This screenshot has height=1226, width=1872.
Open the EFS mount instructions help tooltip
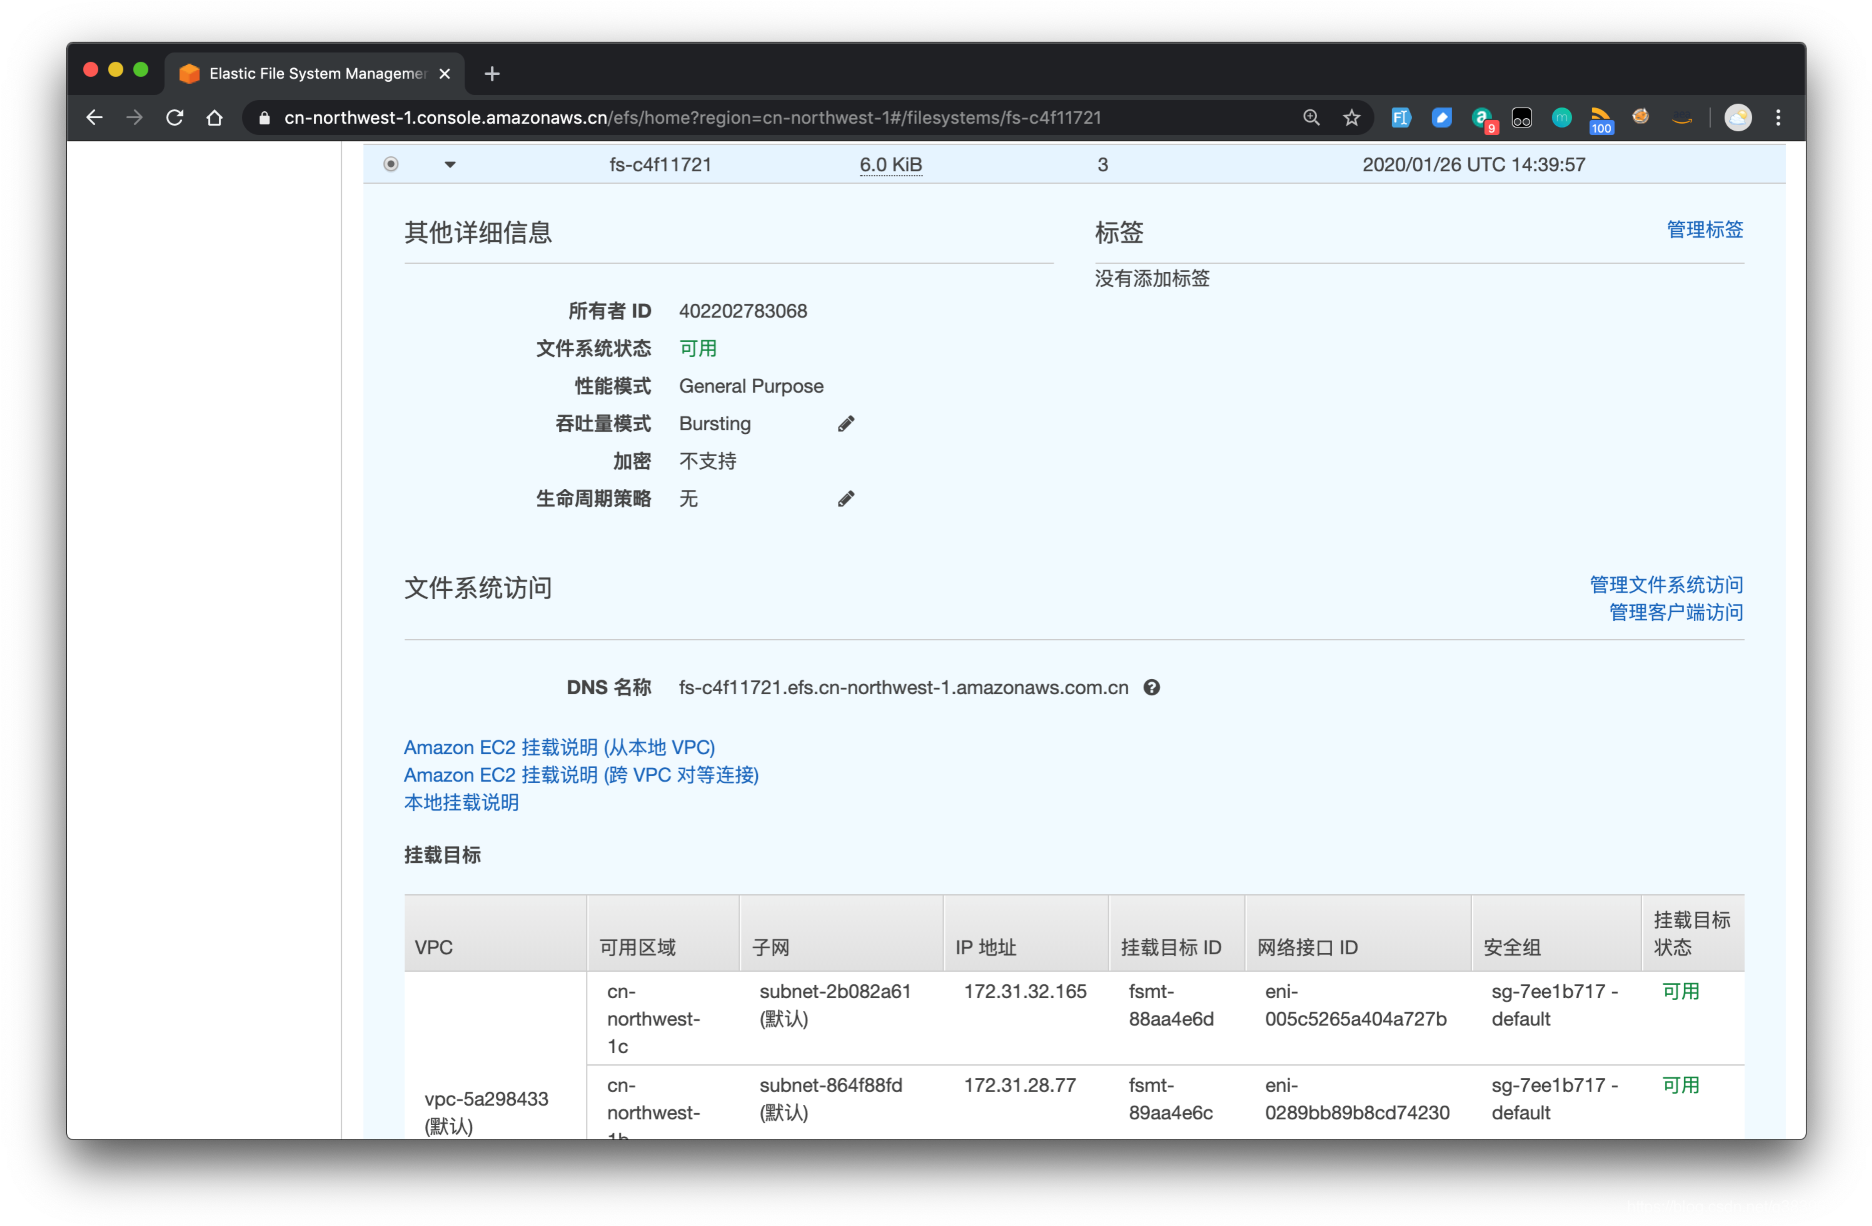click(x=1151, y=687)
